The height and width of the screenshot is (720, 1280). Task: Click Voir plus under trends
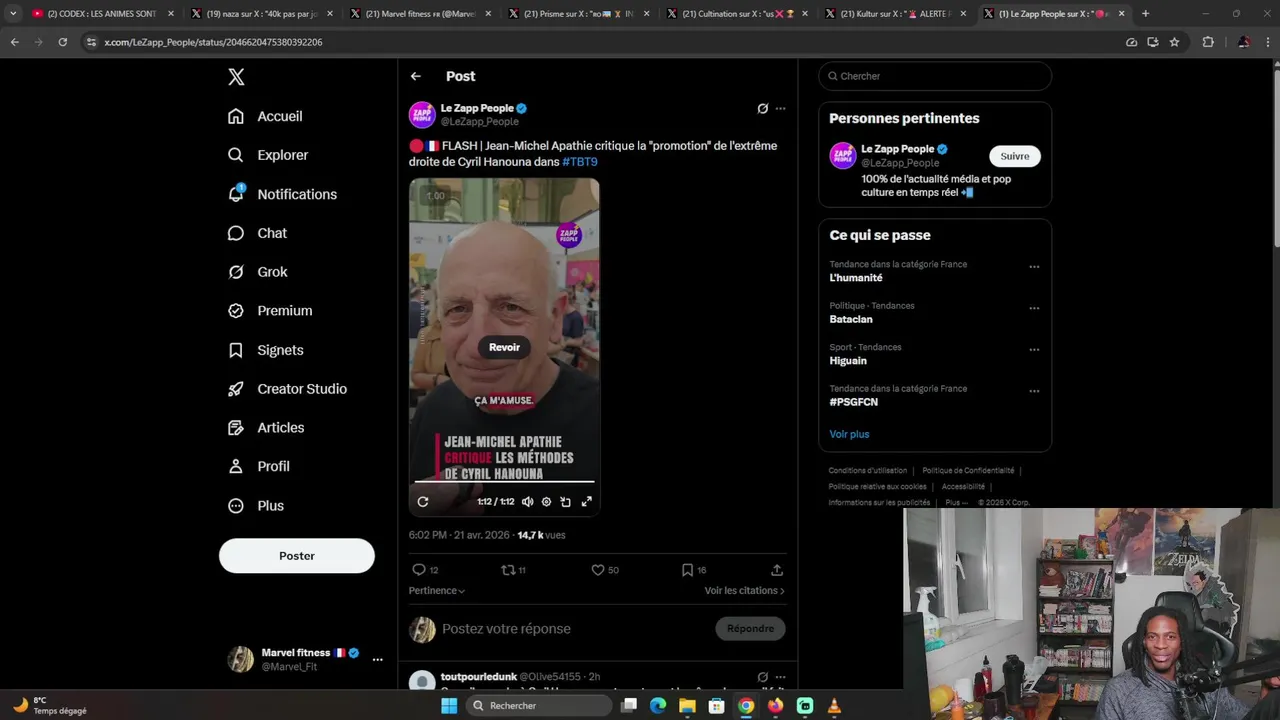(x=849, y=434)
